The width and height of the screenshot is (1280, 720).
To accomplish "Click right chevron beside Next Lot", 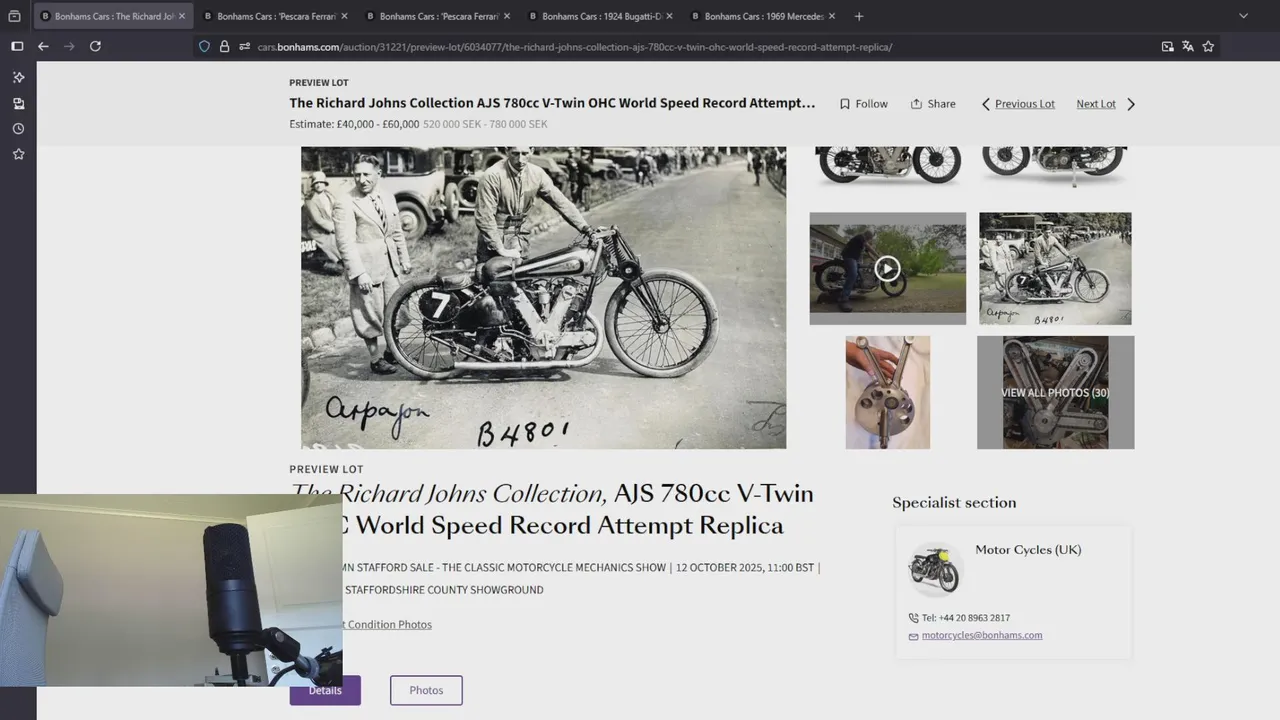I will 1131,104.
